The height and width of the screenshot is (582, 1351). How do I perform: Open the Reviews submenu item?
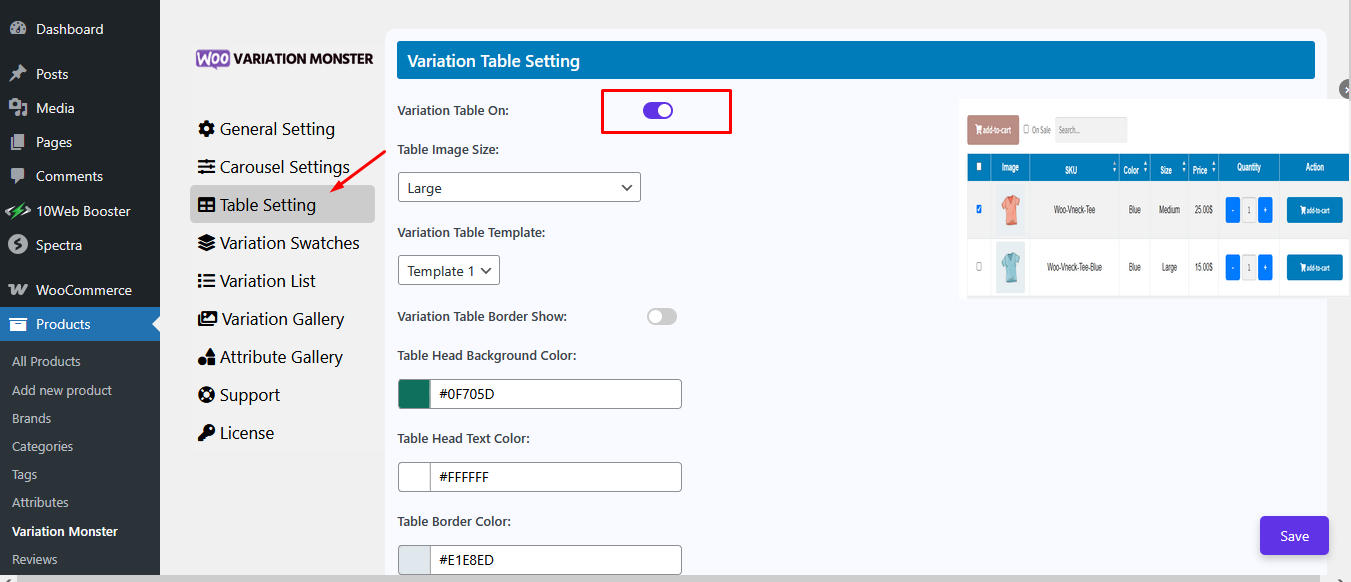[34, 559]
